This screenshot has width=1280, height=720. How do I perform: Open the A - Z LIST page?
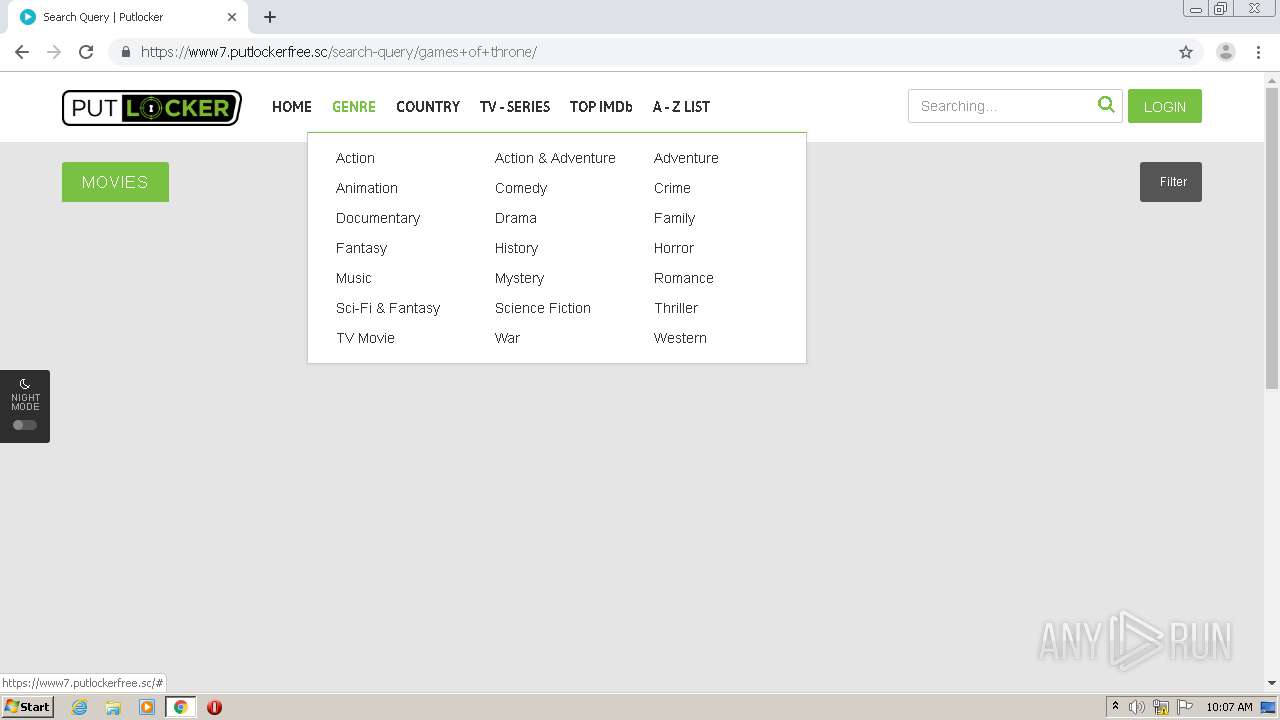pyautogui.click(x=681, y=107)
